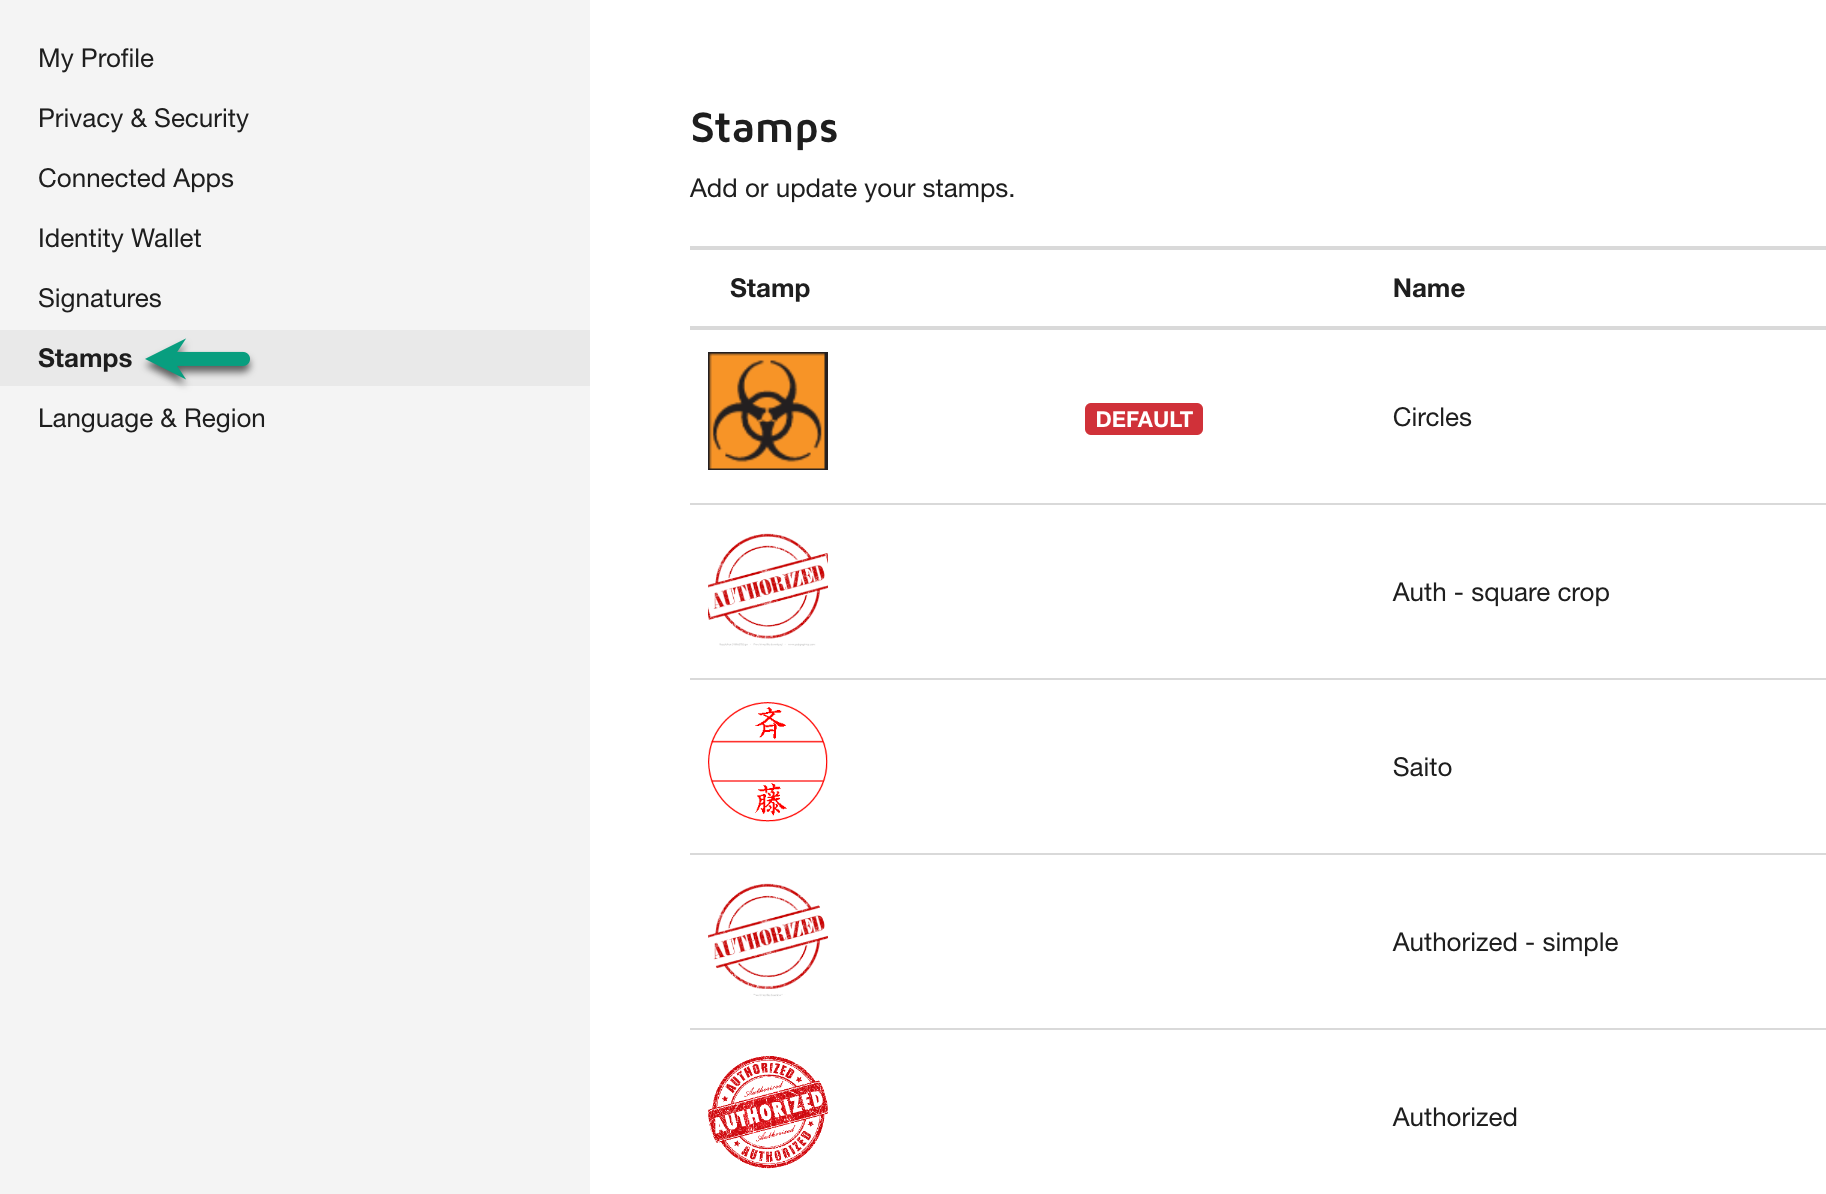Click the Saito stamp name label

point(1421,767)
